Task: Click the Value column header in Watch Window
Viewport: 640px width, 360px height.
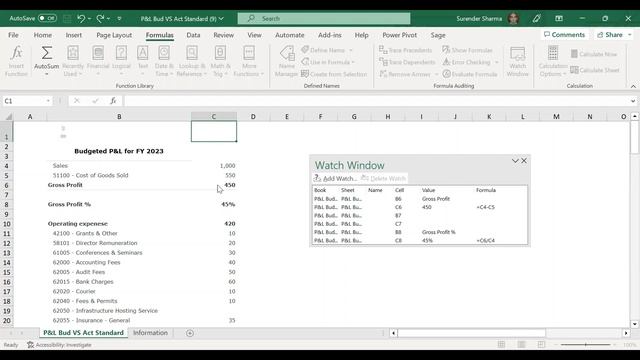Action: [429, 190]
